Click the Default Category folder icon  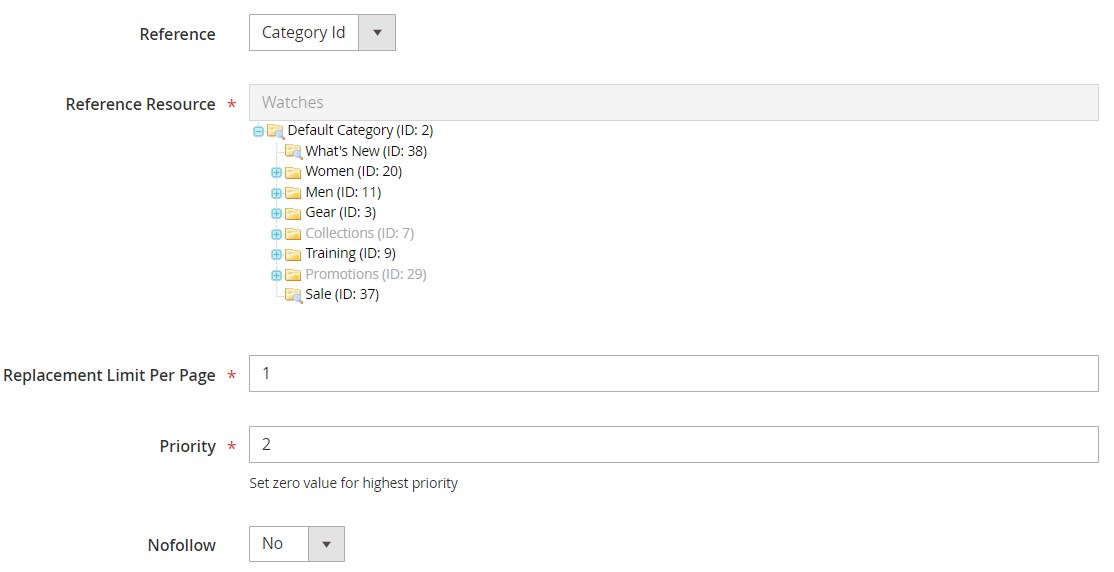click(x=275, y=131)
